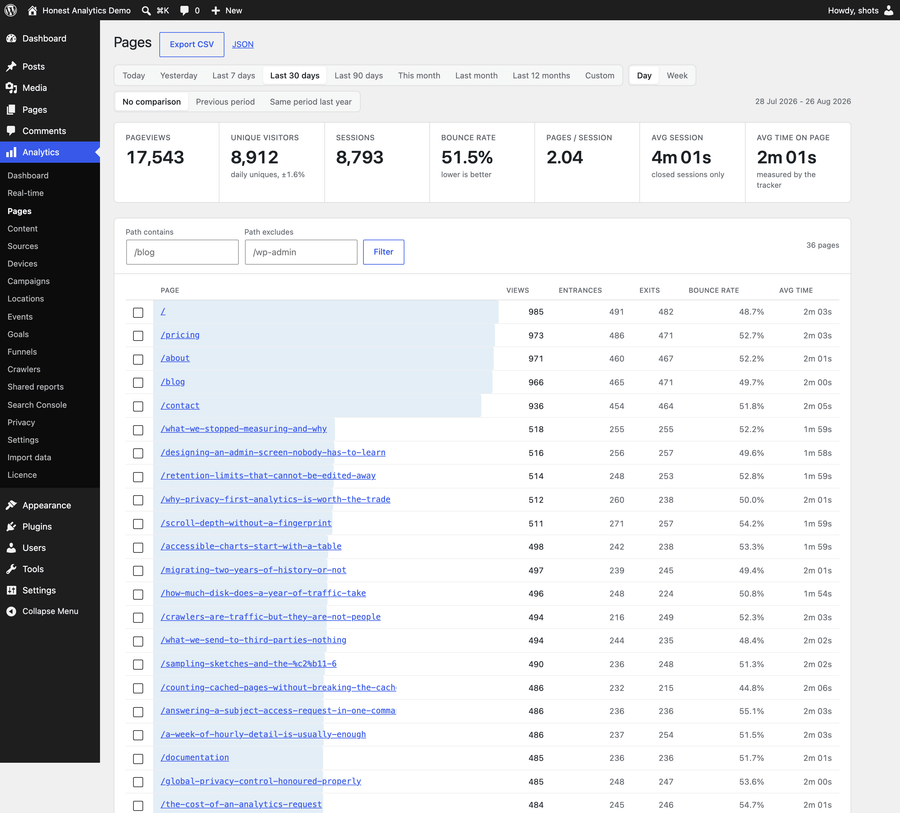Check the box for the /documentation row
The image size is (900, 813).
138,758
